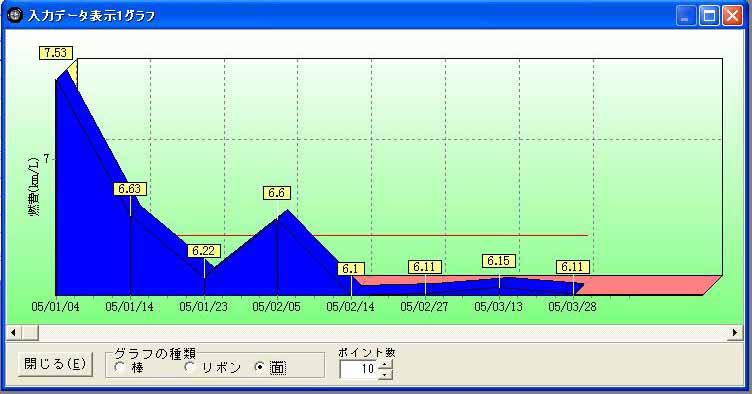Select the リボン (ribbon) graph type
The width and height of the screenshot is (752, 394).
[213, 368]
